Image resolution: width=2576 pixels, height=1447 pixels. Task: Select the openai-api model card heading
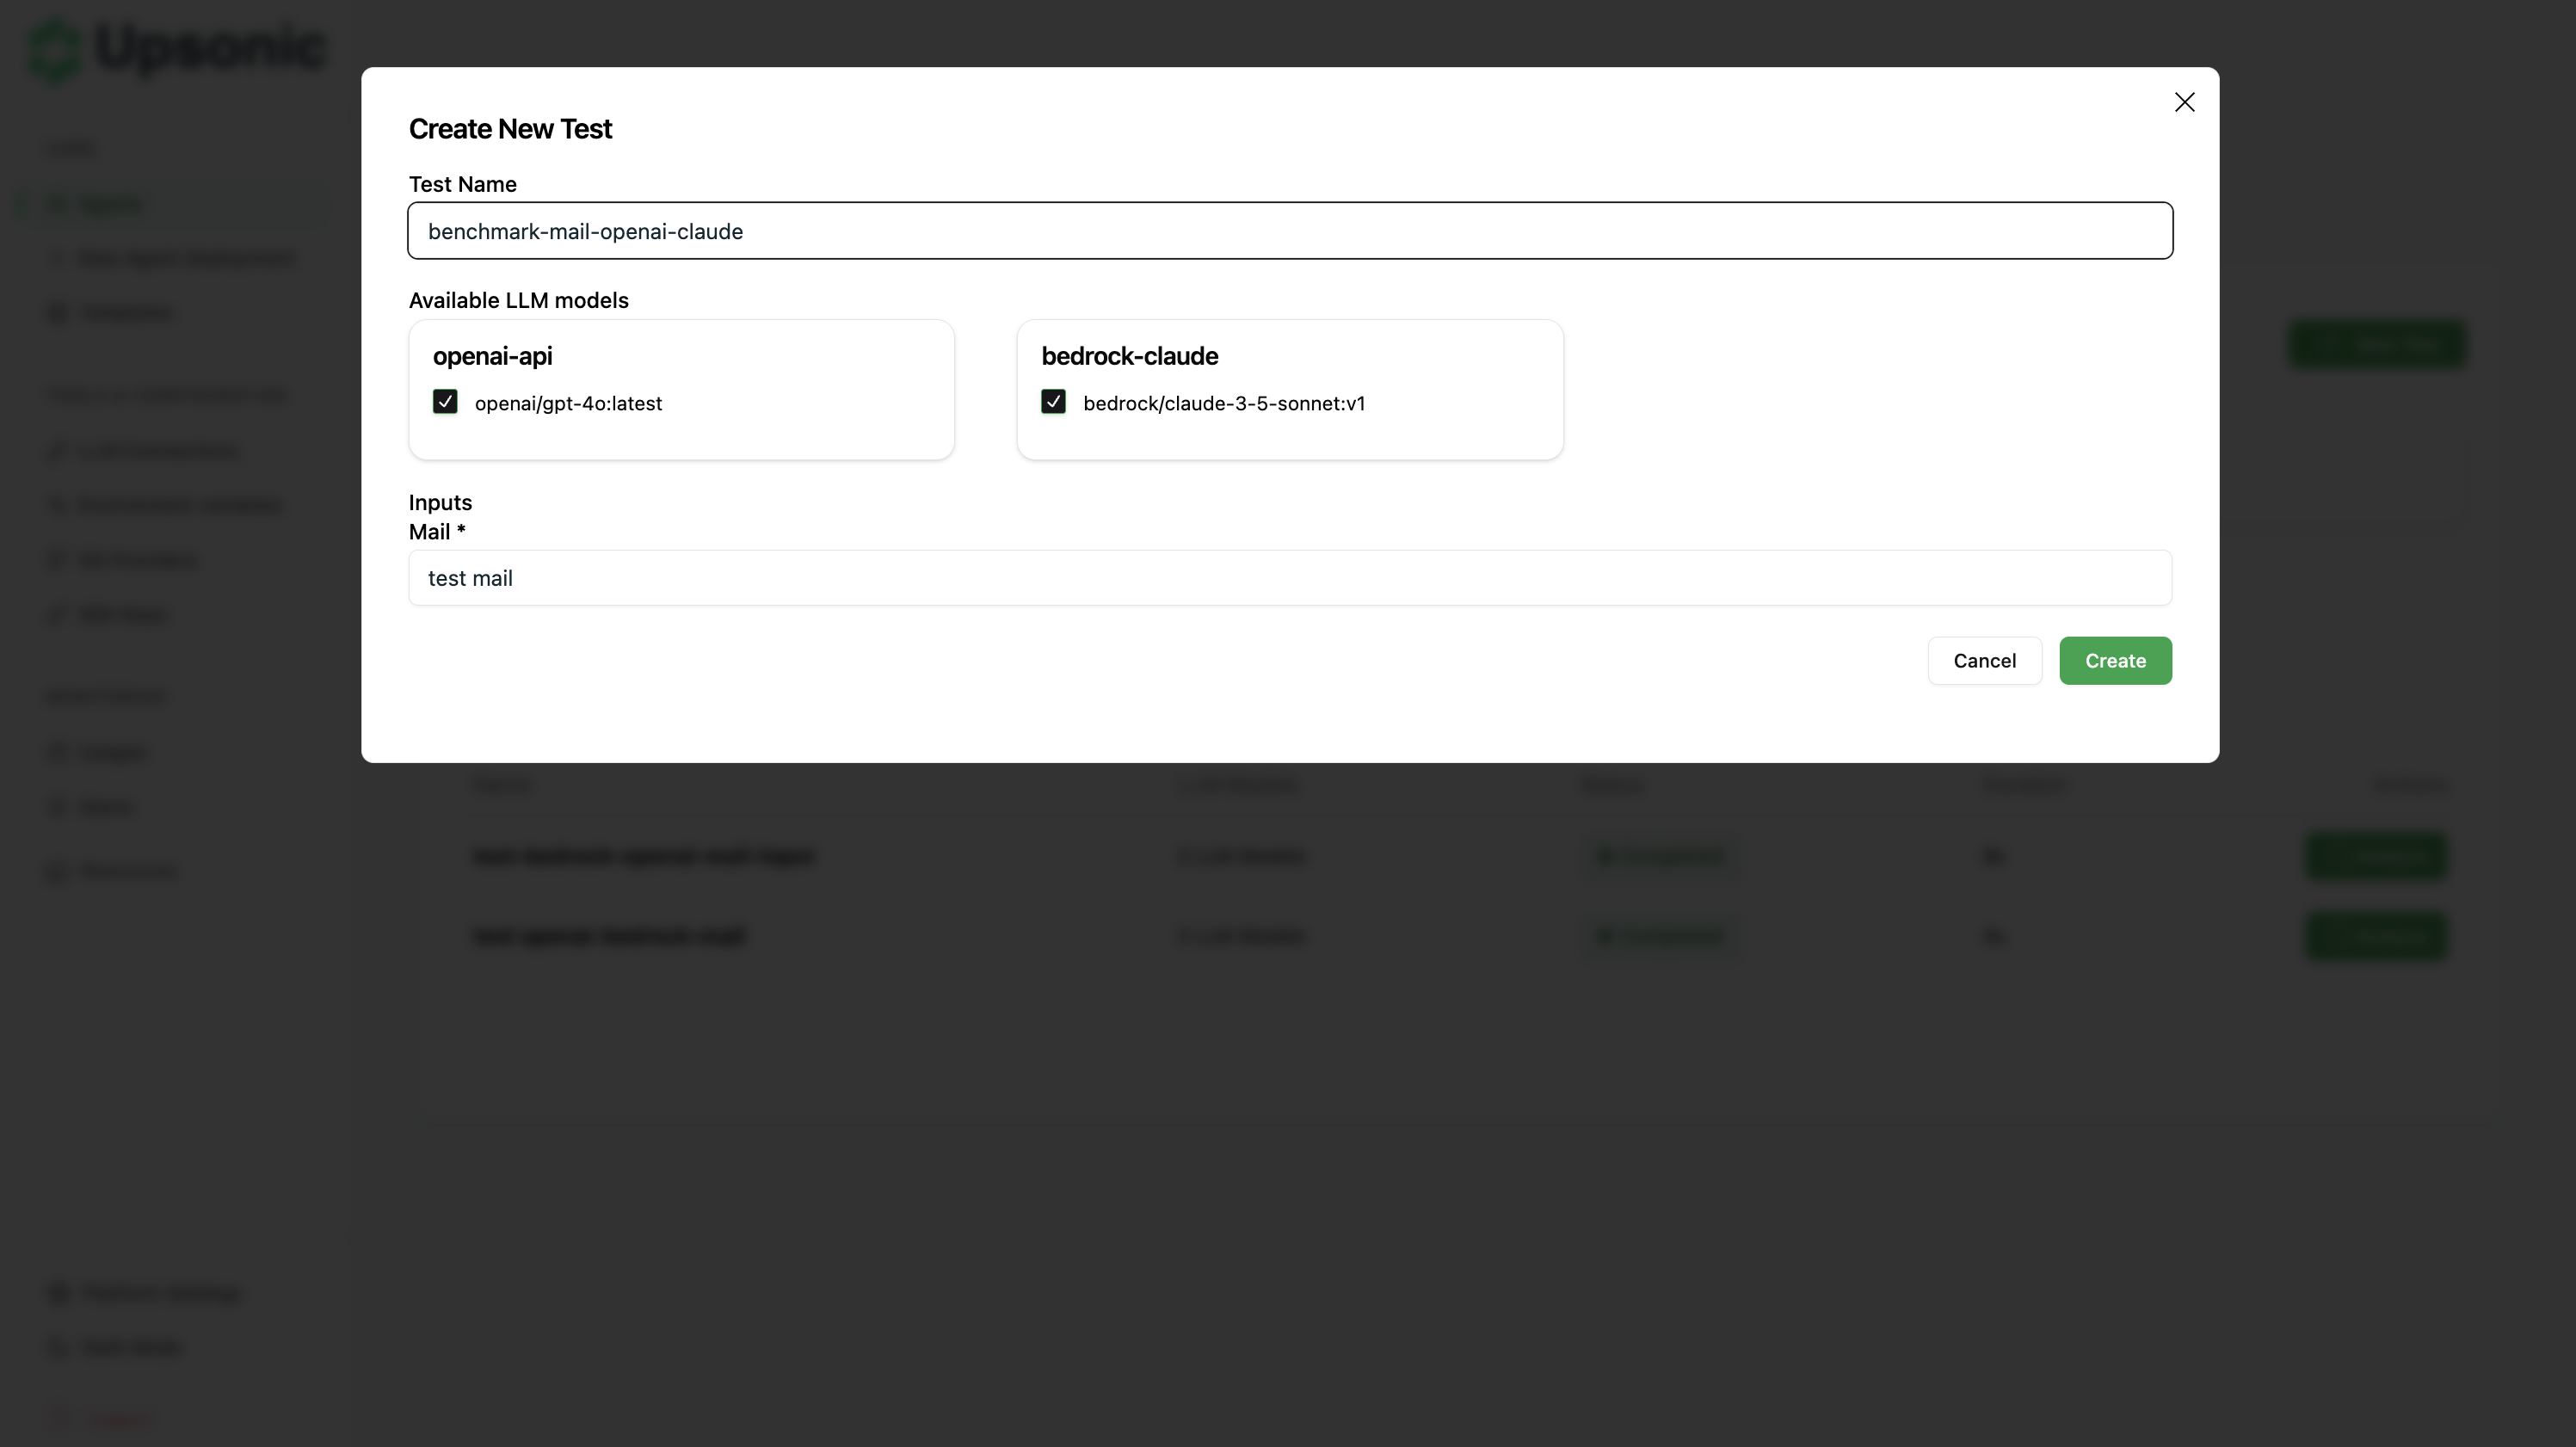(492, 356)
